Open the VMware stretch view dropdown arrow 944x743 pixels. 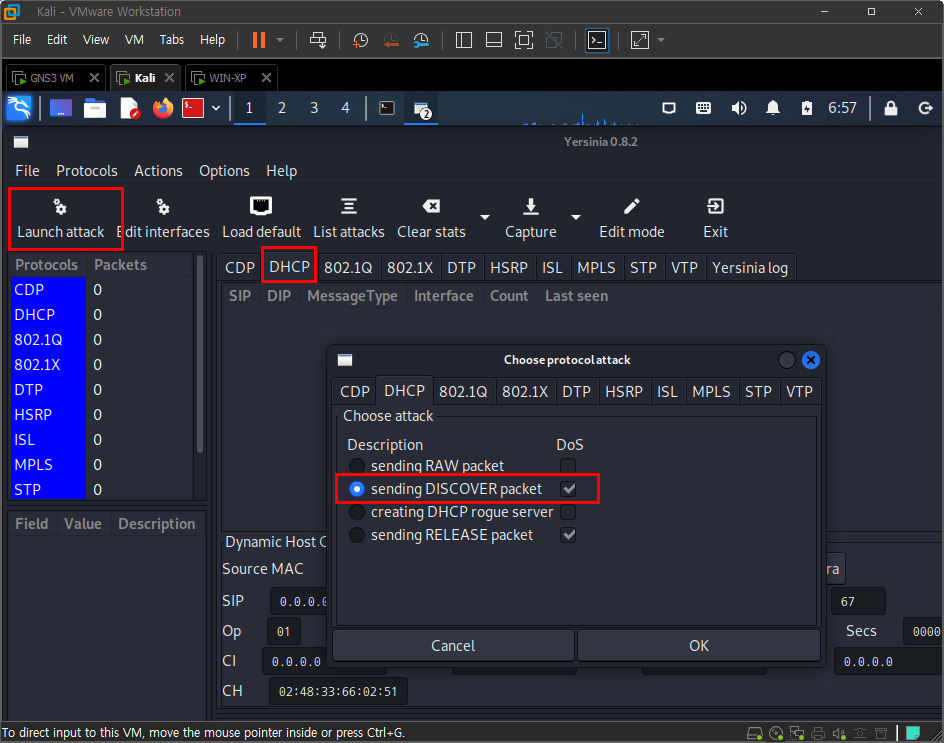point(661,40)
